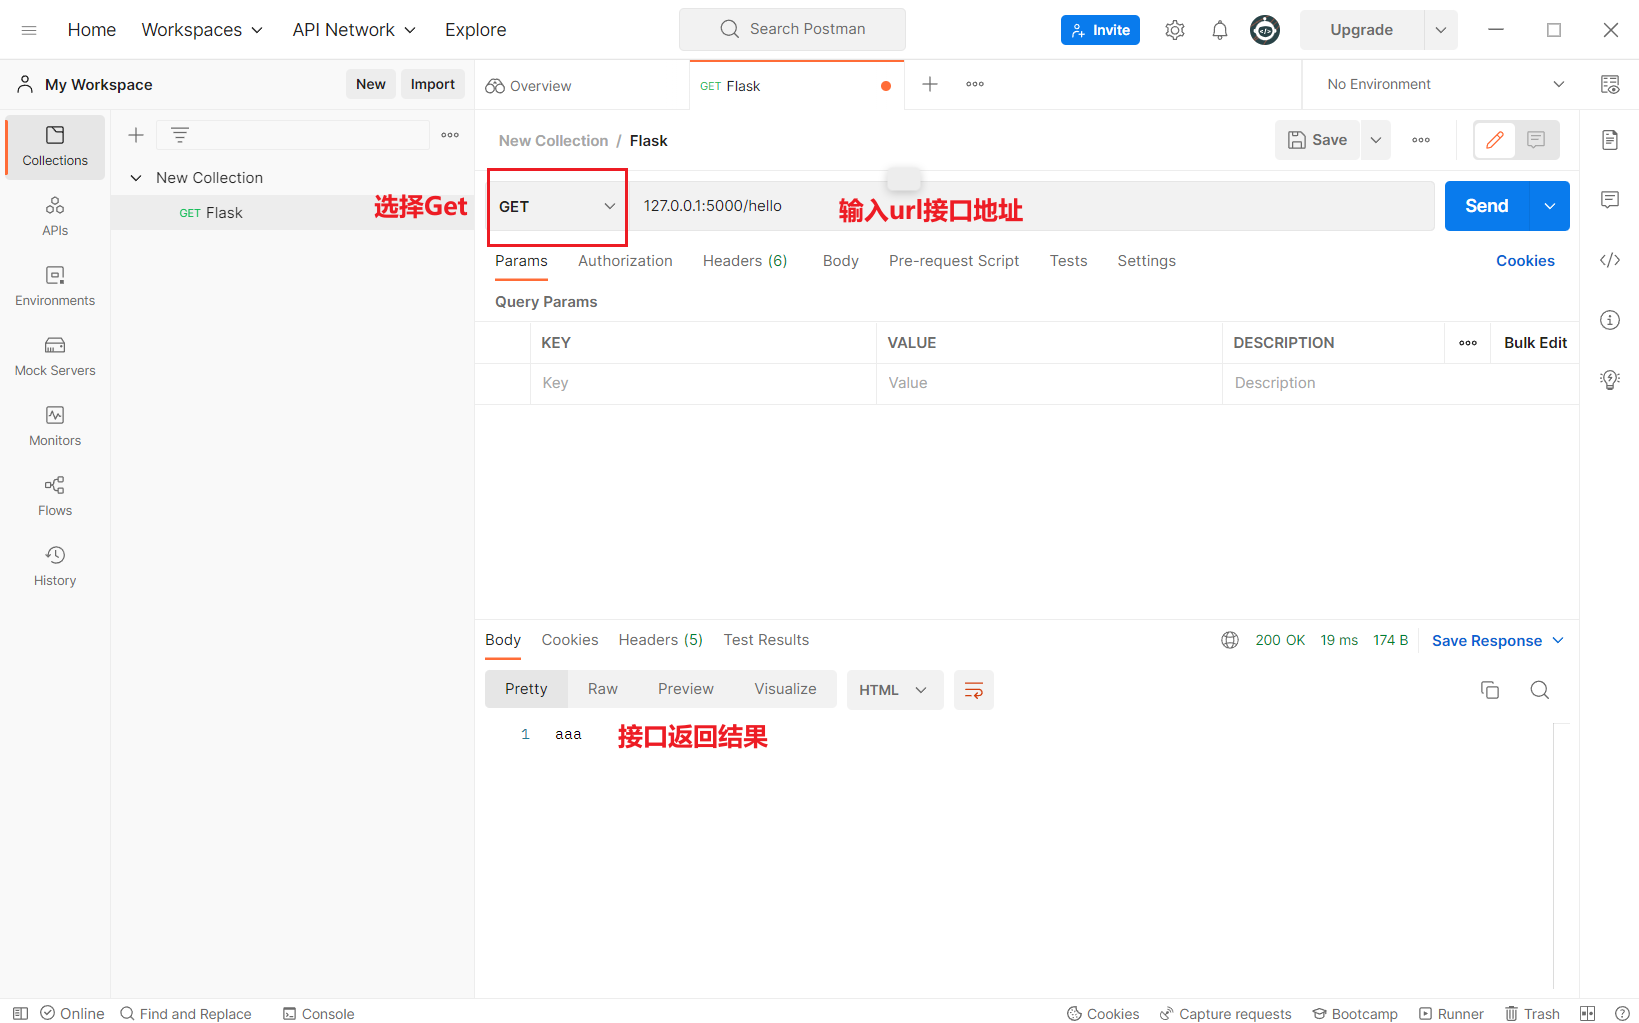The height and width of the screenshot is (1023, 1639).
Task: Click the query param Key field
Action: coord(703,383)
